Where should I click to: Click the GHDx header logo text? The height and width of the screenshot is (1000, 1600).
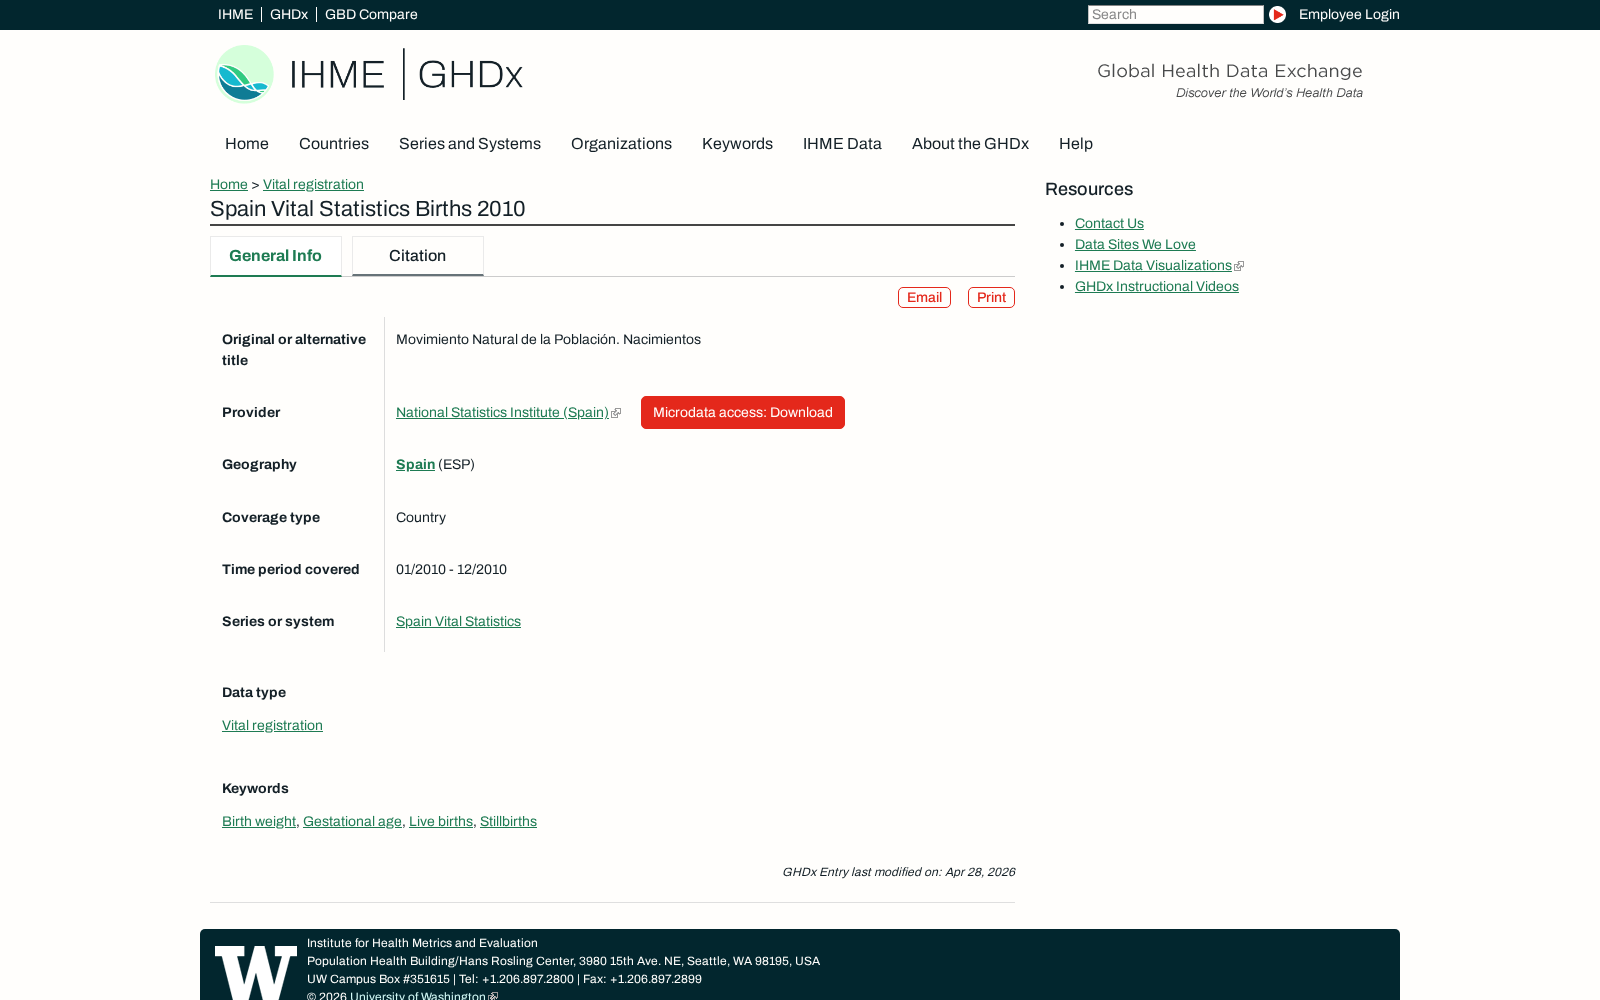(470, 74)
